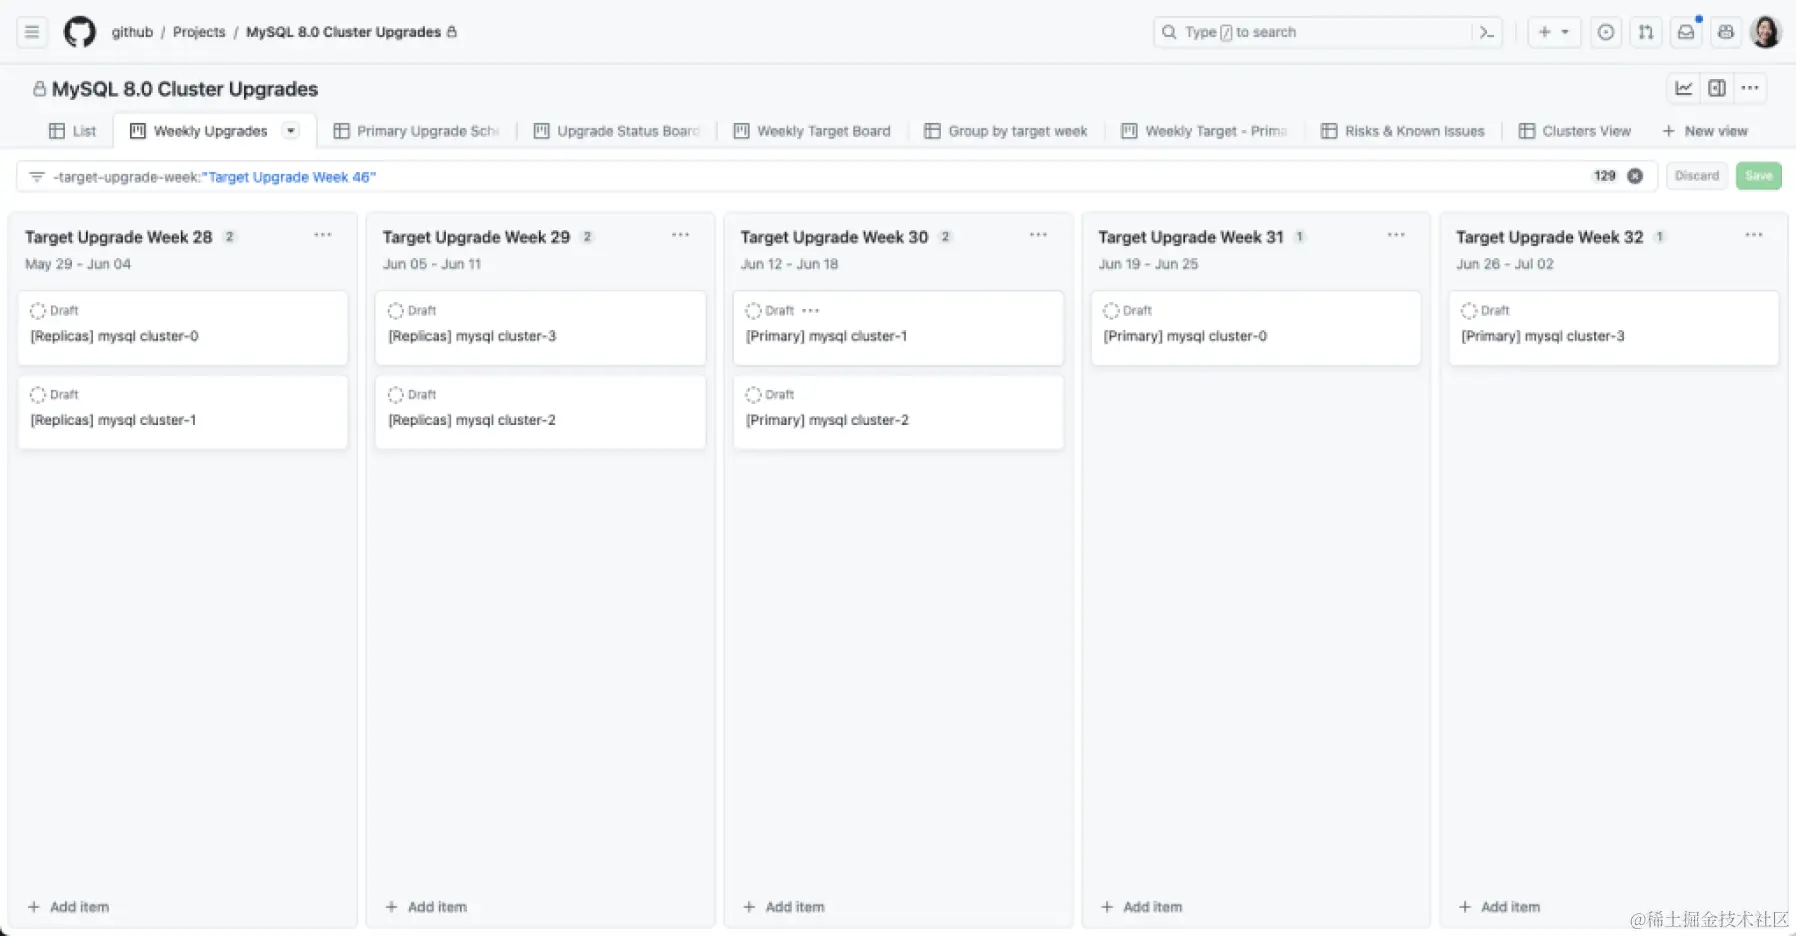This screenshot has width=1796, height=936.
Task: Open the notifications inbox icon
Action: point(1686,32)
